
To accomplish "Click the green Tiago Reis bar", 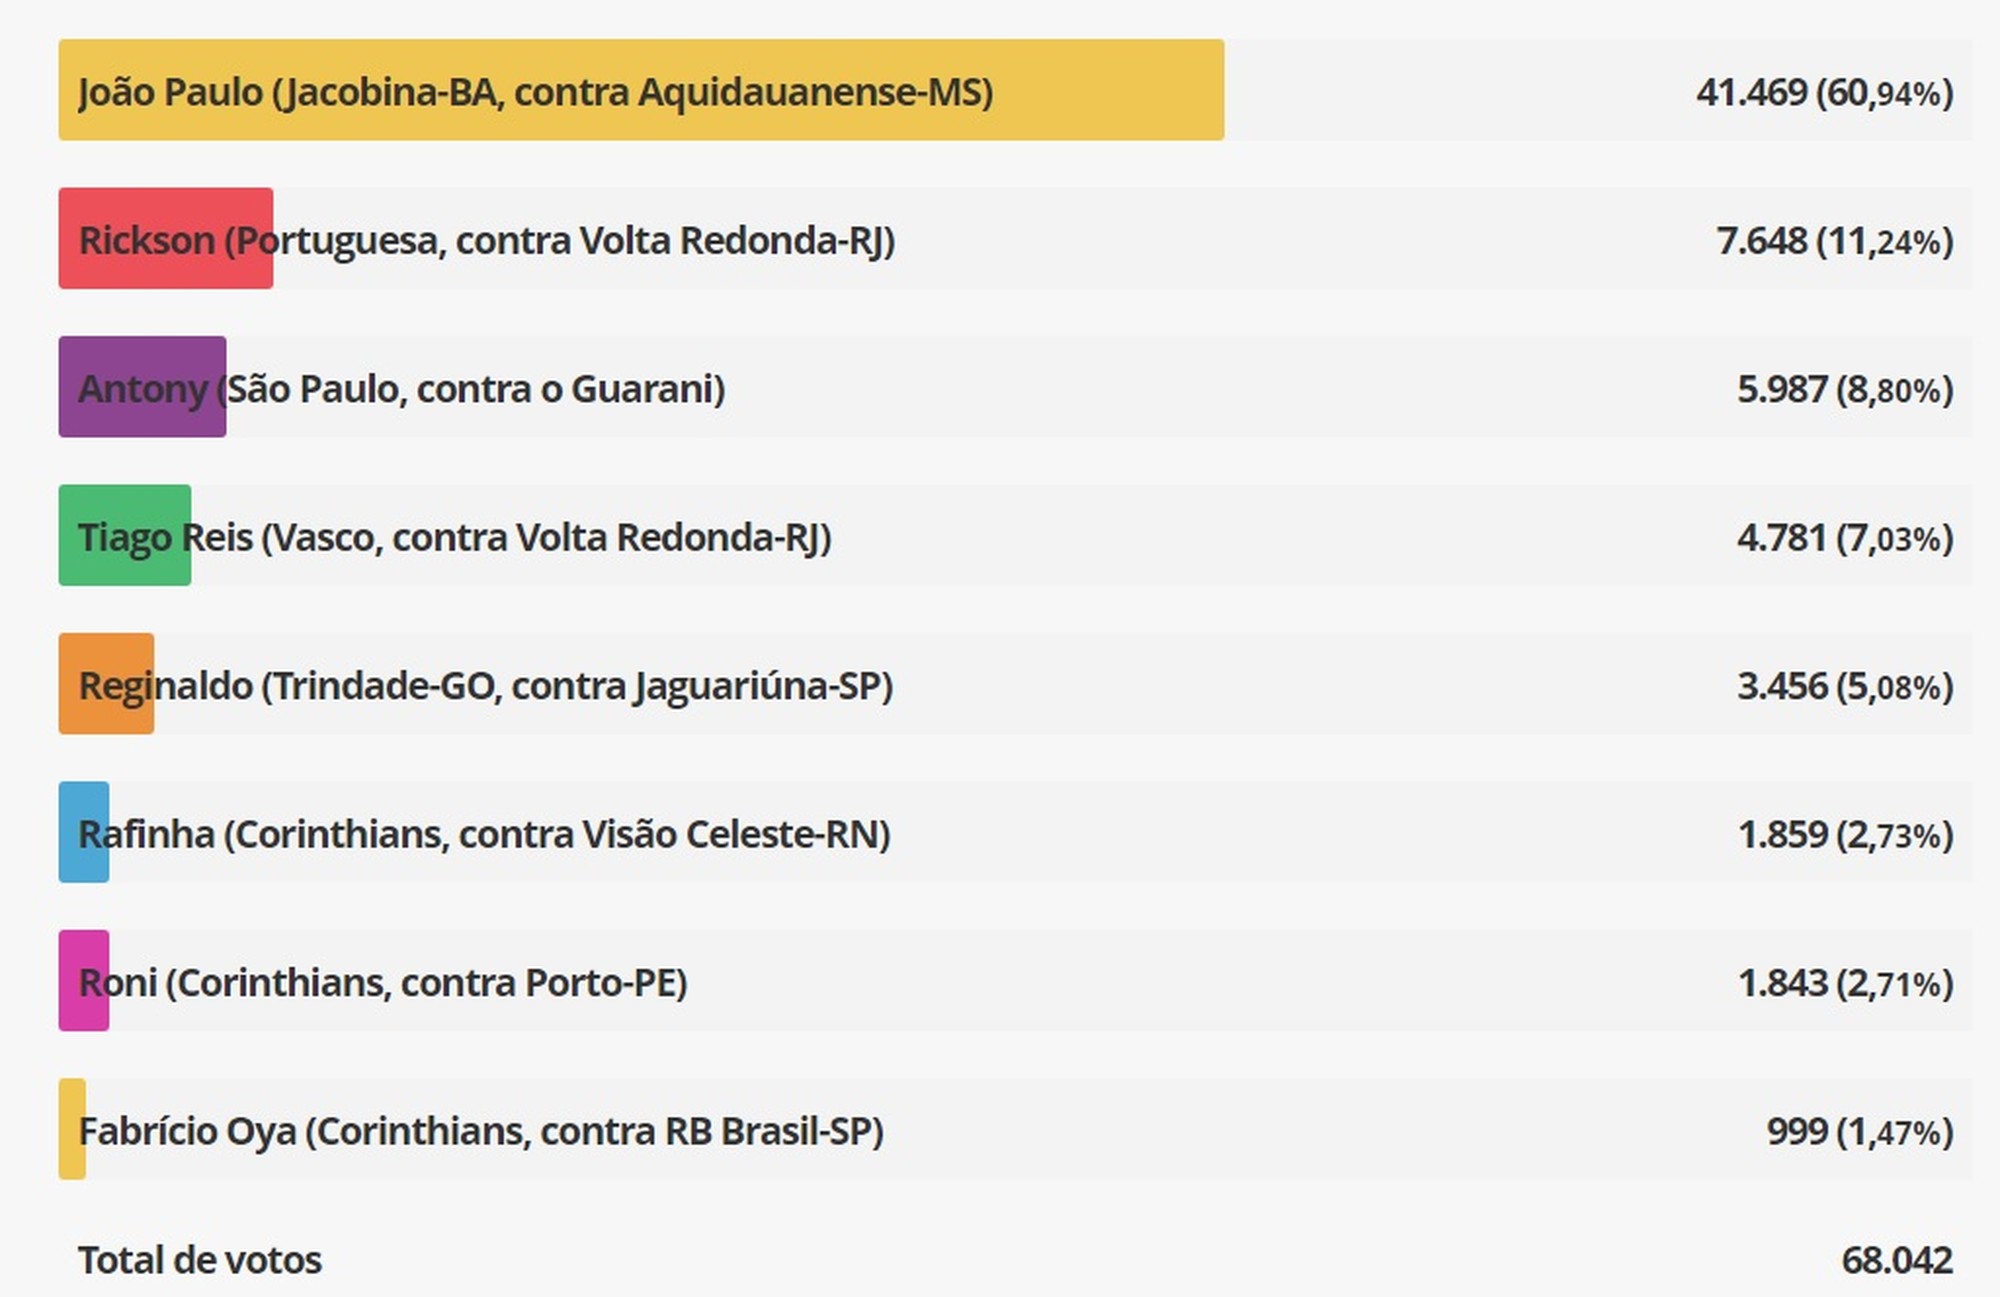I will [x=124, y=535].
